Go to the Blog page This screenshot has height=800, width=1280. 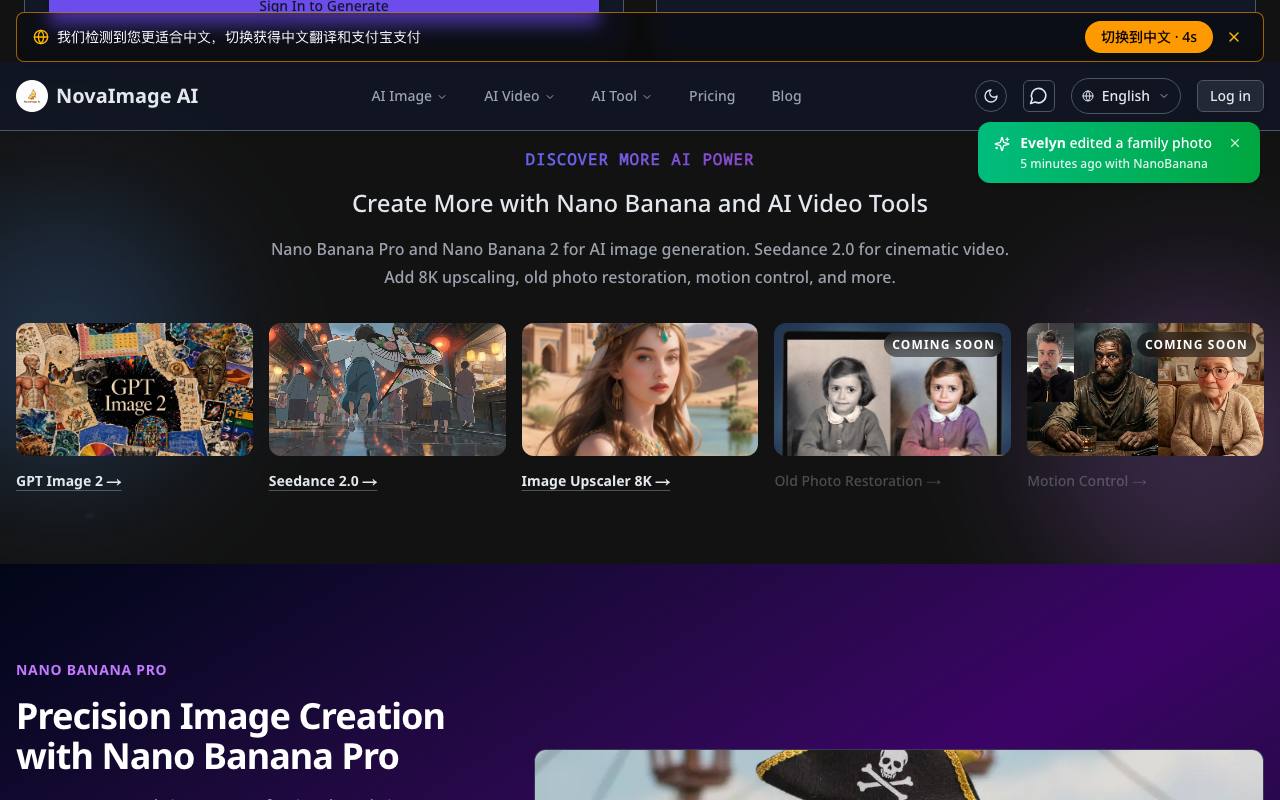point(786,96)
